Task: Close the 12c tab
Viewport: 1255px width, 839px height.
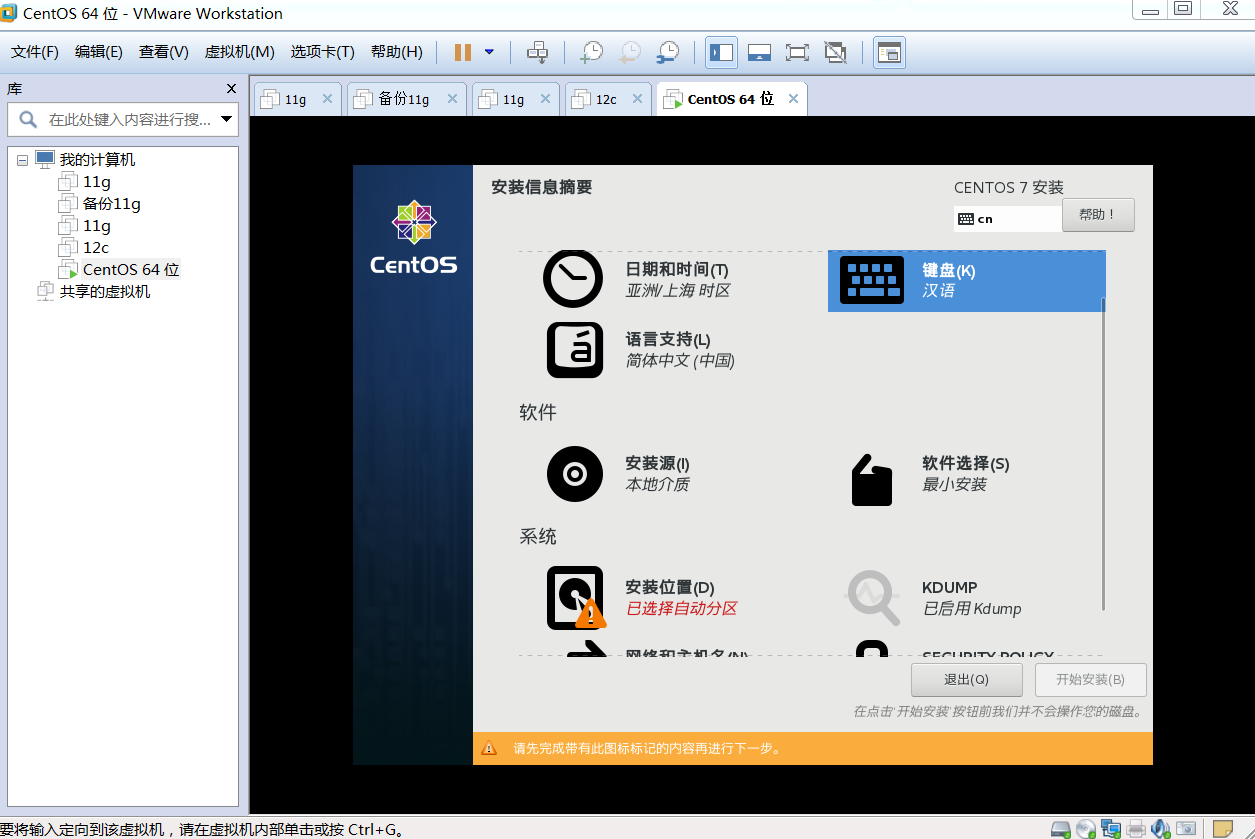Action: point(637,99)
